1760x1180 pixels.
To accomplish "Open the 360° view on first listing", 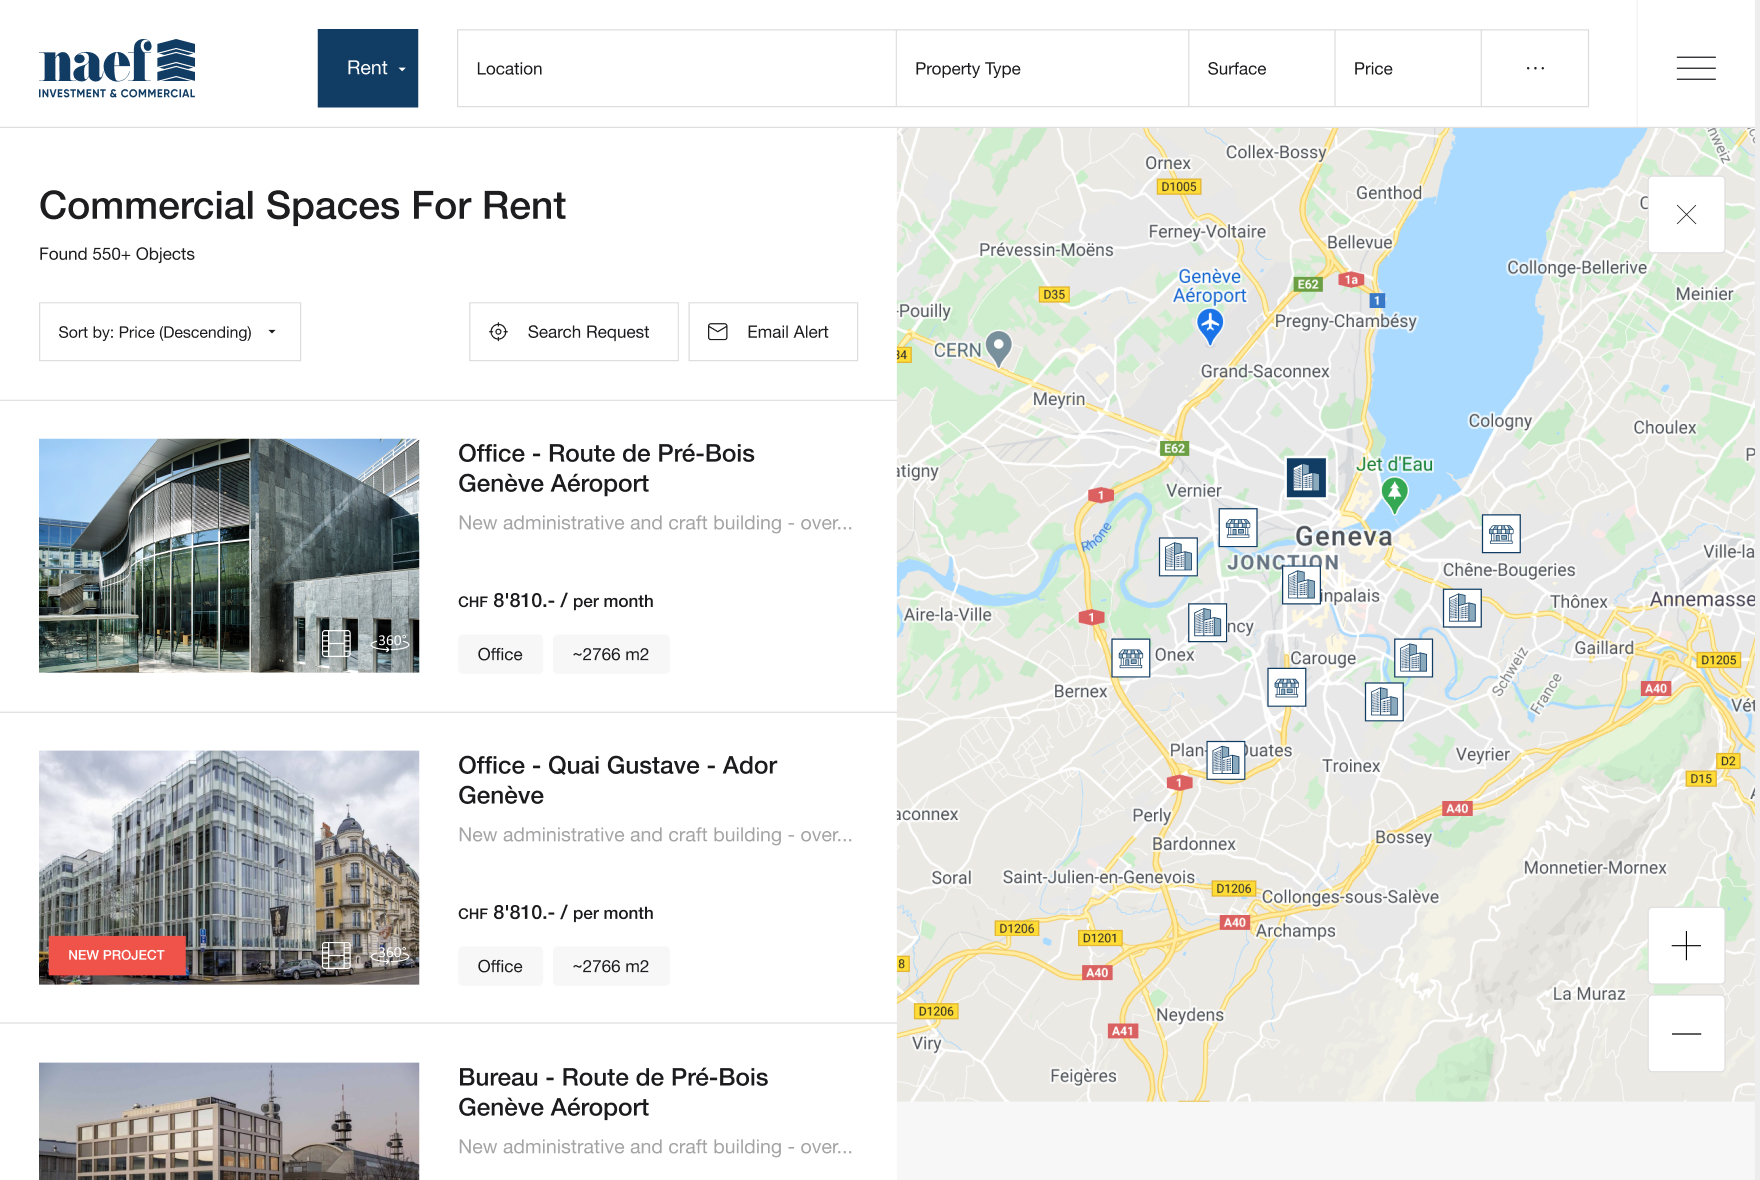I will point(390,642).
